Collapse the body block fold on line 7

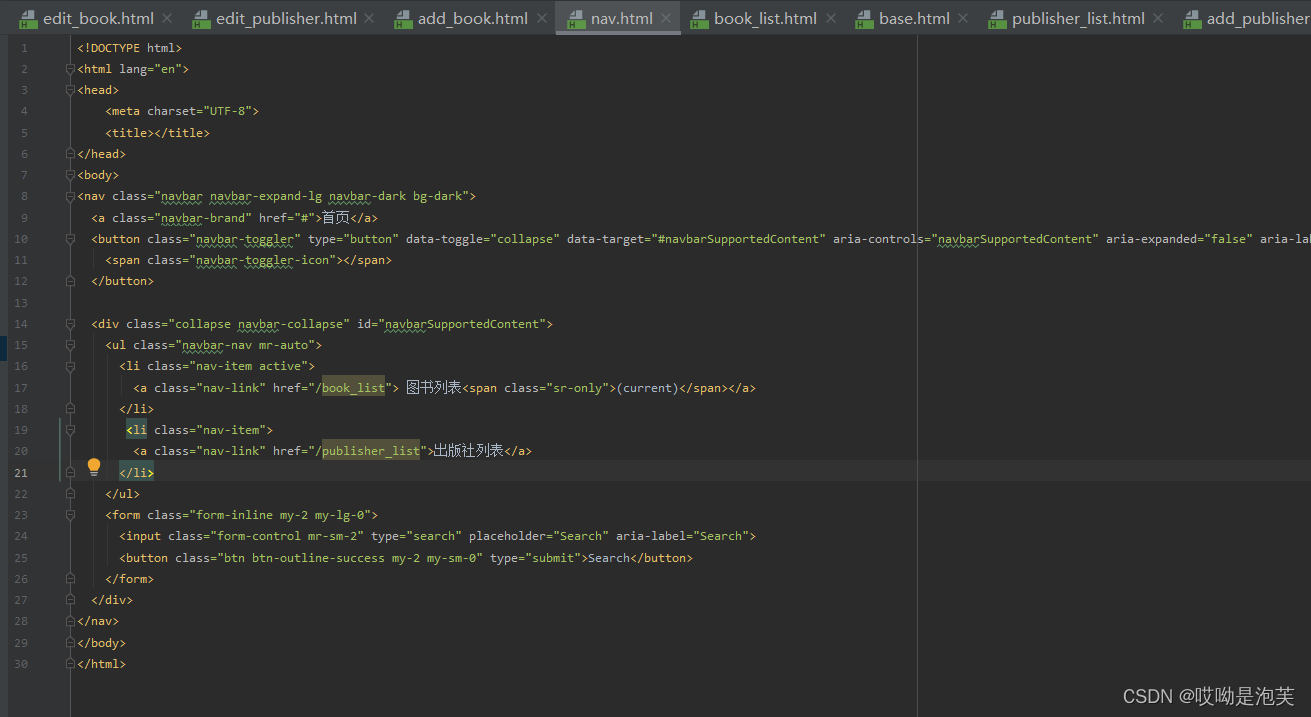coord(70,175)
